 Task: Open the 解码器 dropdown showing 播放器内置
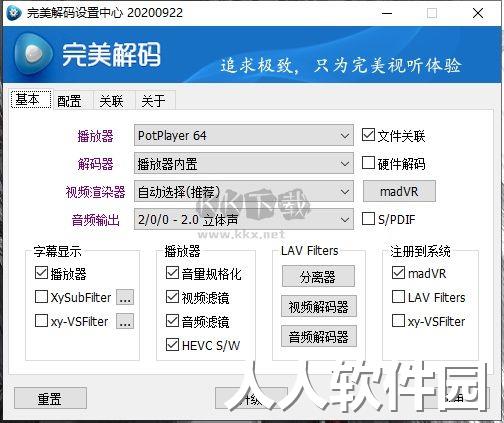click(x=244, y=163)
